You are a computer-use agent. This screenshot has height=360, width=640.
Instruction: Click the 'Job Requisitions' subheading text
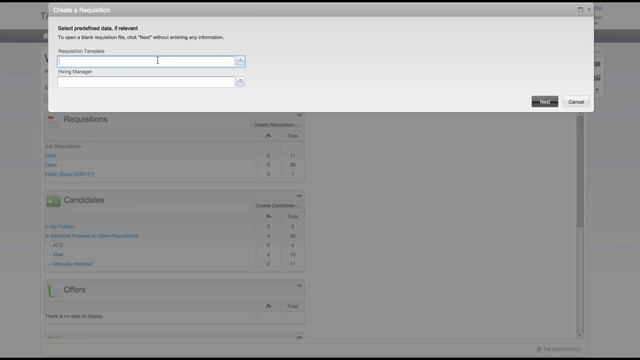63,146
